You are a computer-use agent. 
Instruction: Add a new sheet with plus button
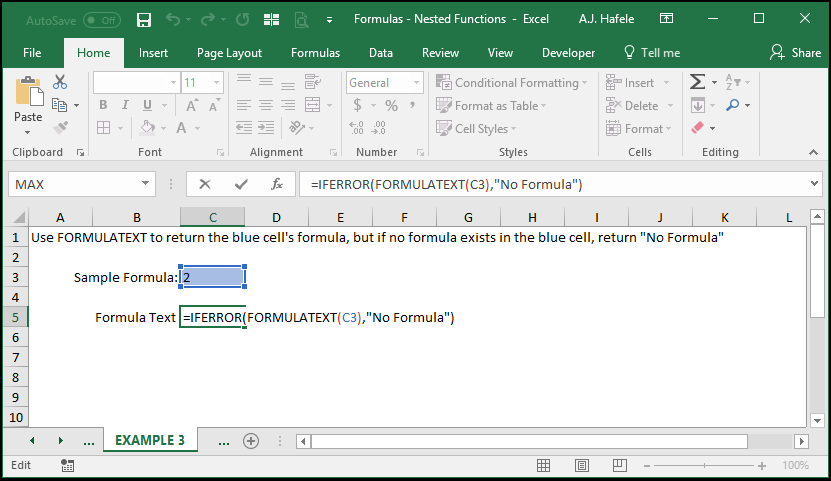(x=251, y=441)
